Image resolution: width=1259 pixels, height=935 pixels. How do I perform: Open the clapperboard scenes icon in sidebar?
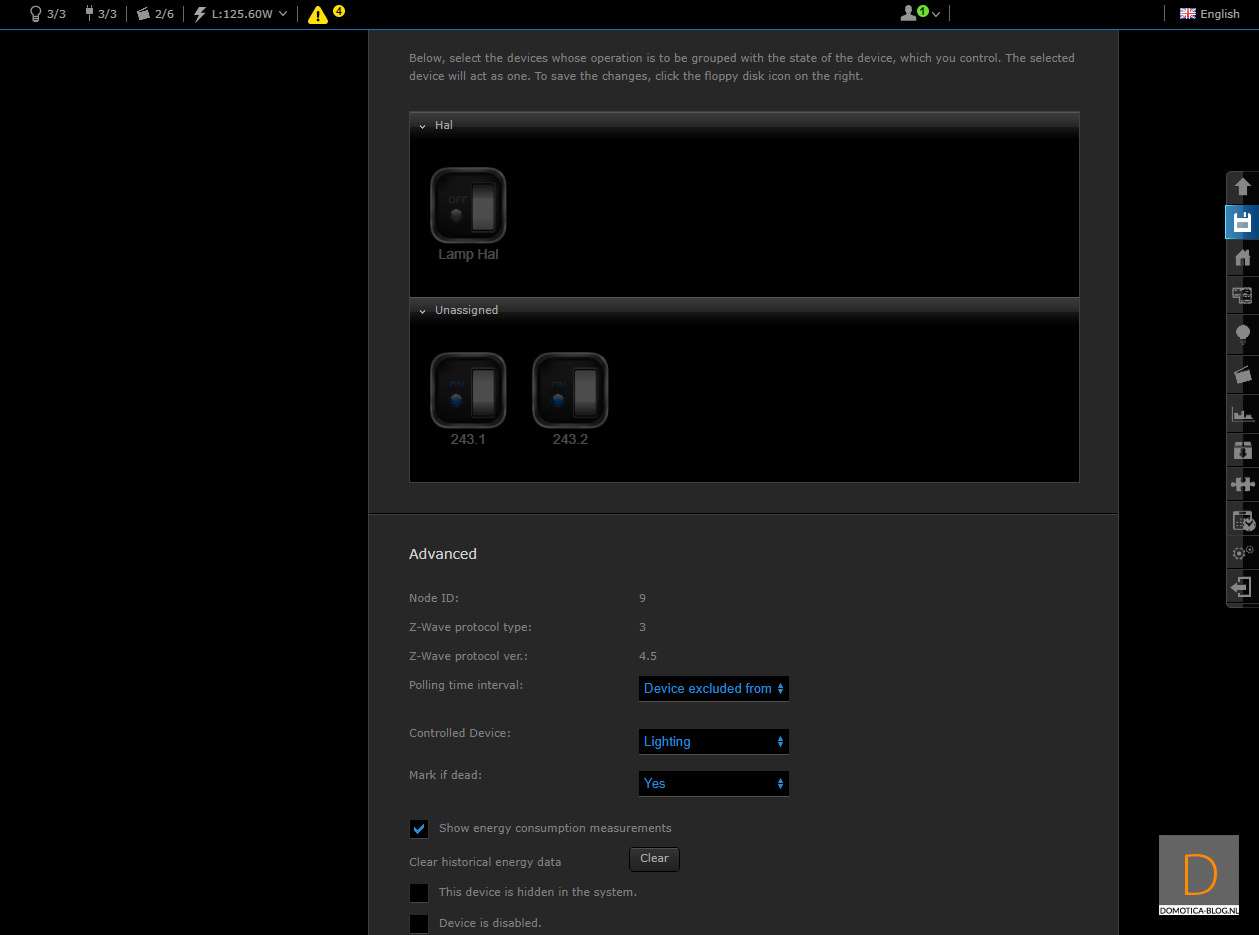[1242, 374]
